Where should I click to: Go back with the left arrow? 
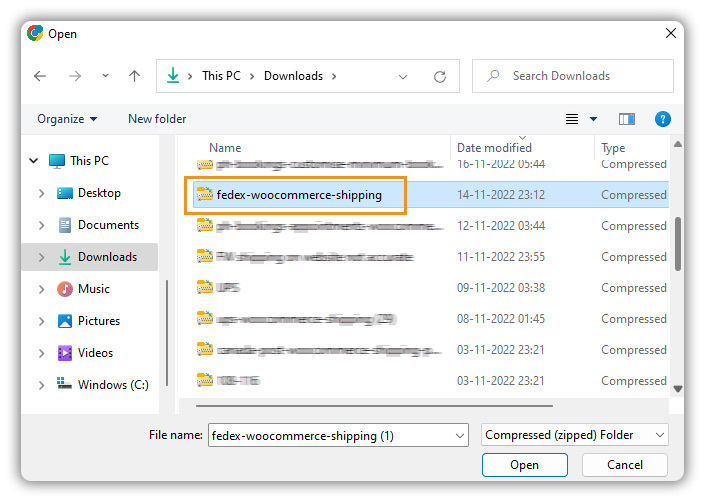[x=40, y=76]
